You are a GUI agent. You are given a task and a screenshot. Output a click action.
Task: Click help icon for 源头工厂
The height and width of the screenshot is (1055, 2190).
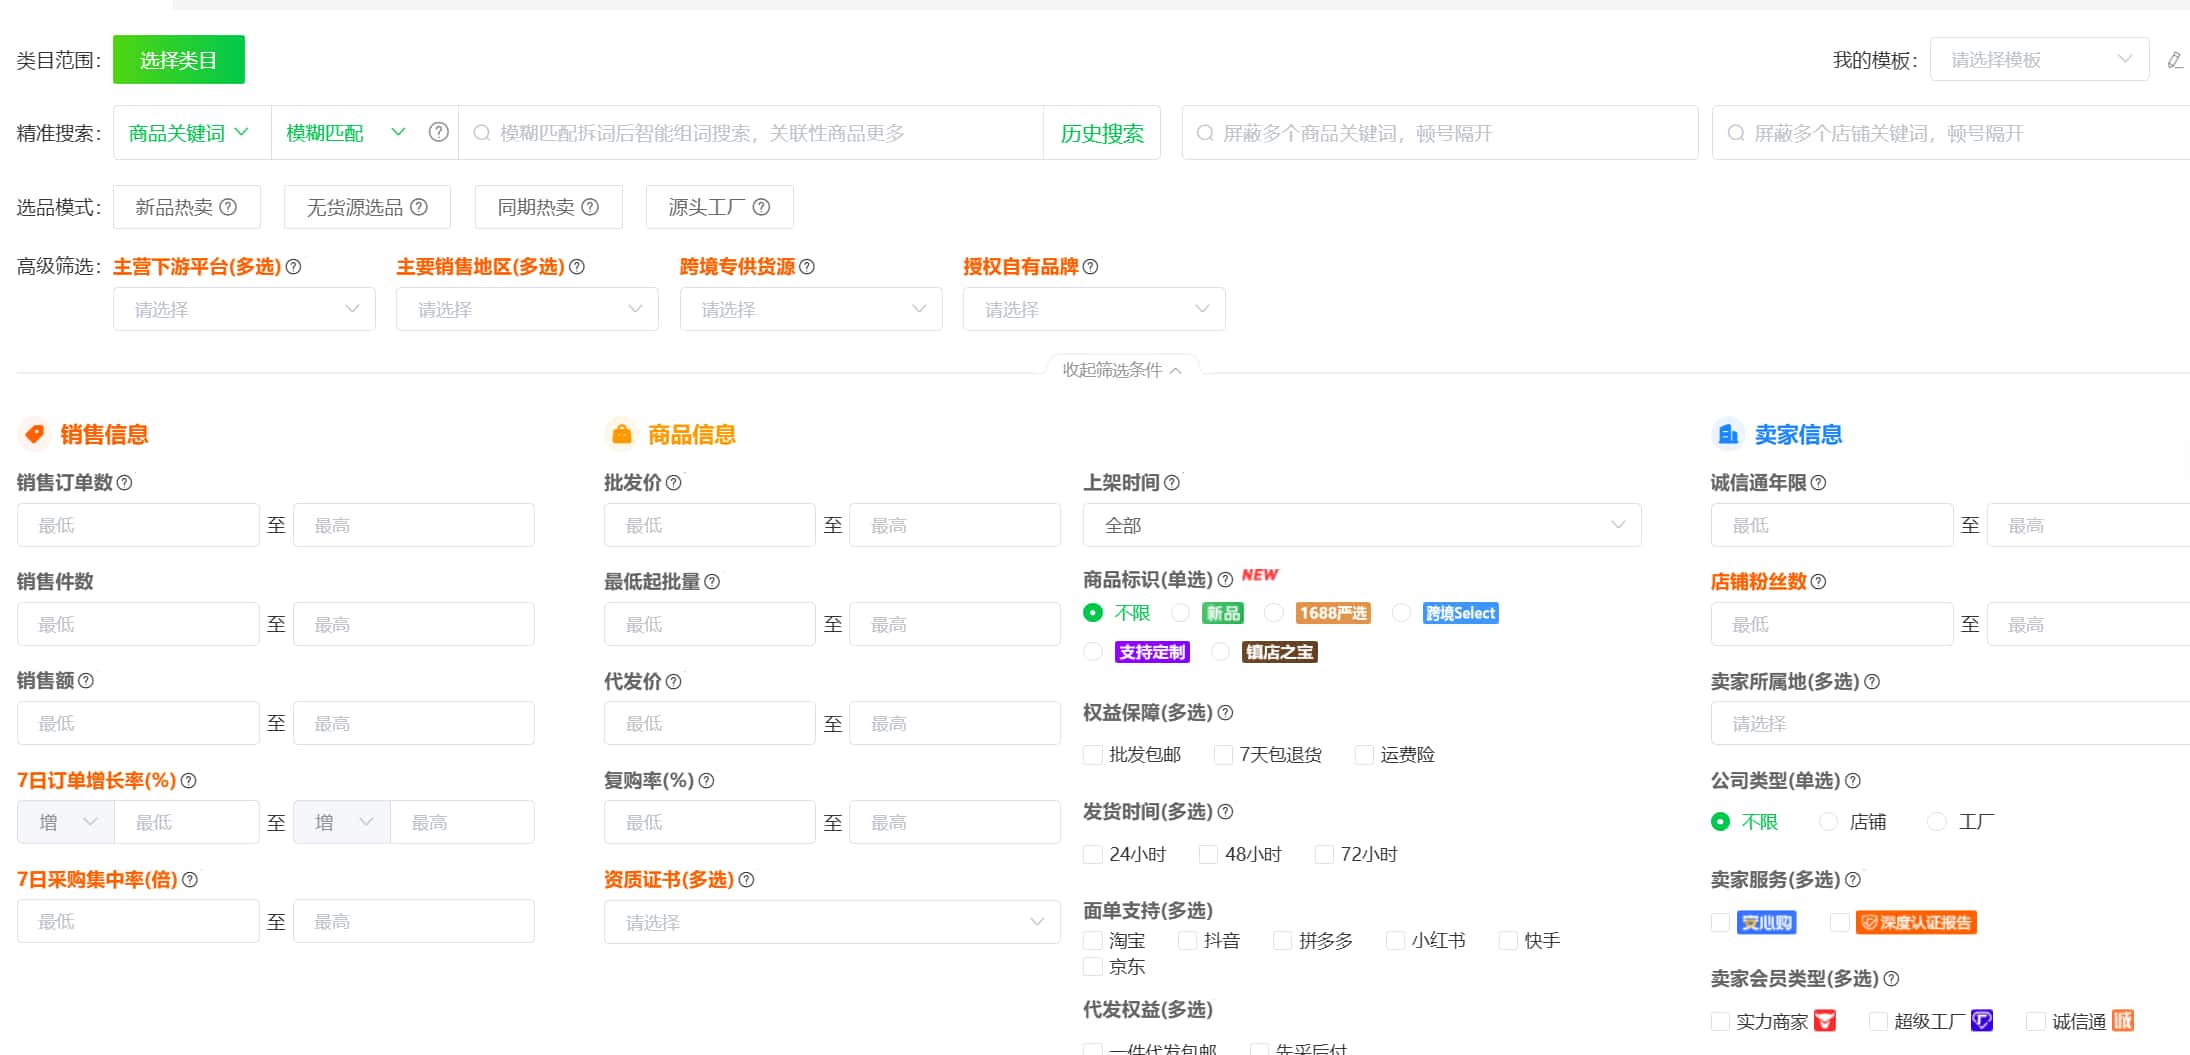coord(761,207)
